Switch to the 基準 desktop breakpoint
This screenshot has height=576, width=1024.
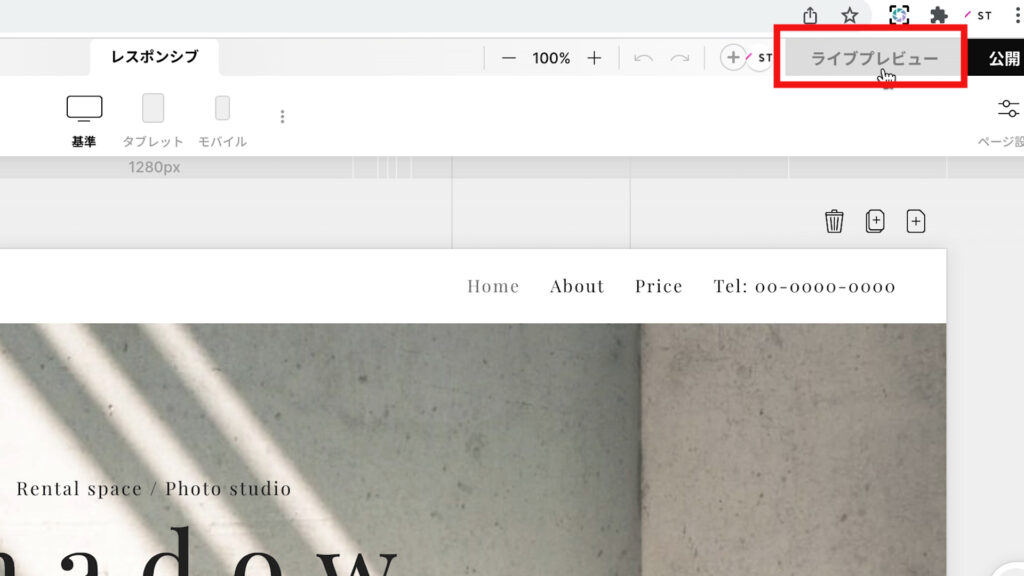point(84,121)
